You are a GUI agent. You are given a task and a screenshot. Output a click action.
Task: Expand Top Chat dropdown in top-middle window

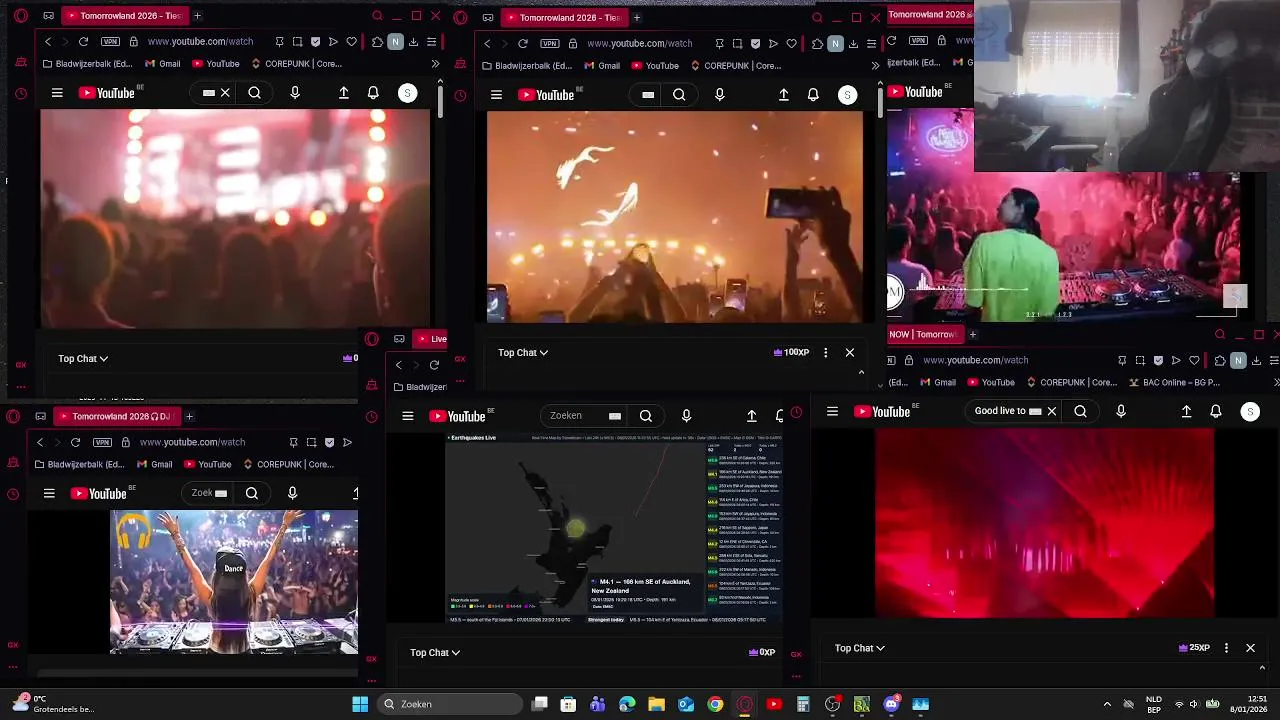(523, 352)
